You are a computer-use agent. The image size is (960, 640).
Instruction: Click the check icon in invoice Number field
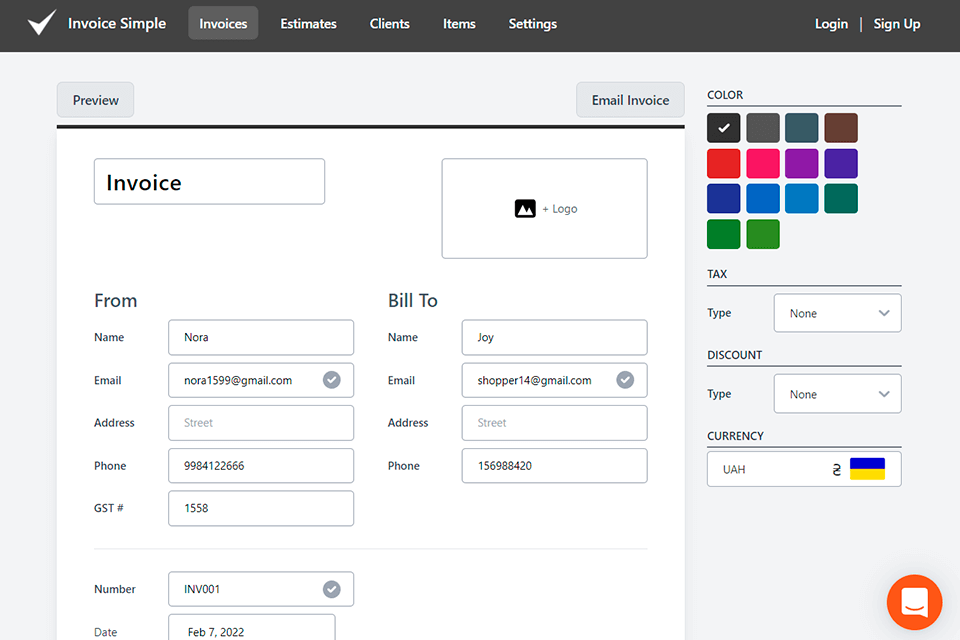pyautogui.click(x=331, y=589)
